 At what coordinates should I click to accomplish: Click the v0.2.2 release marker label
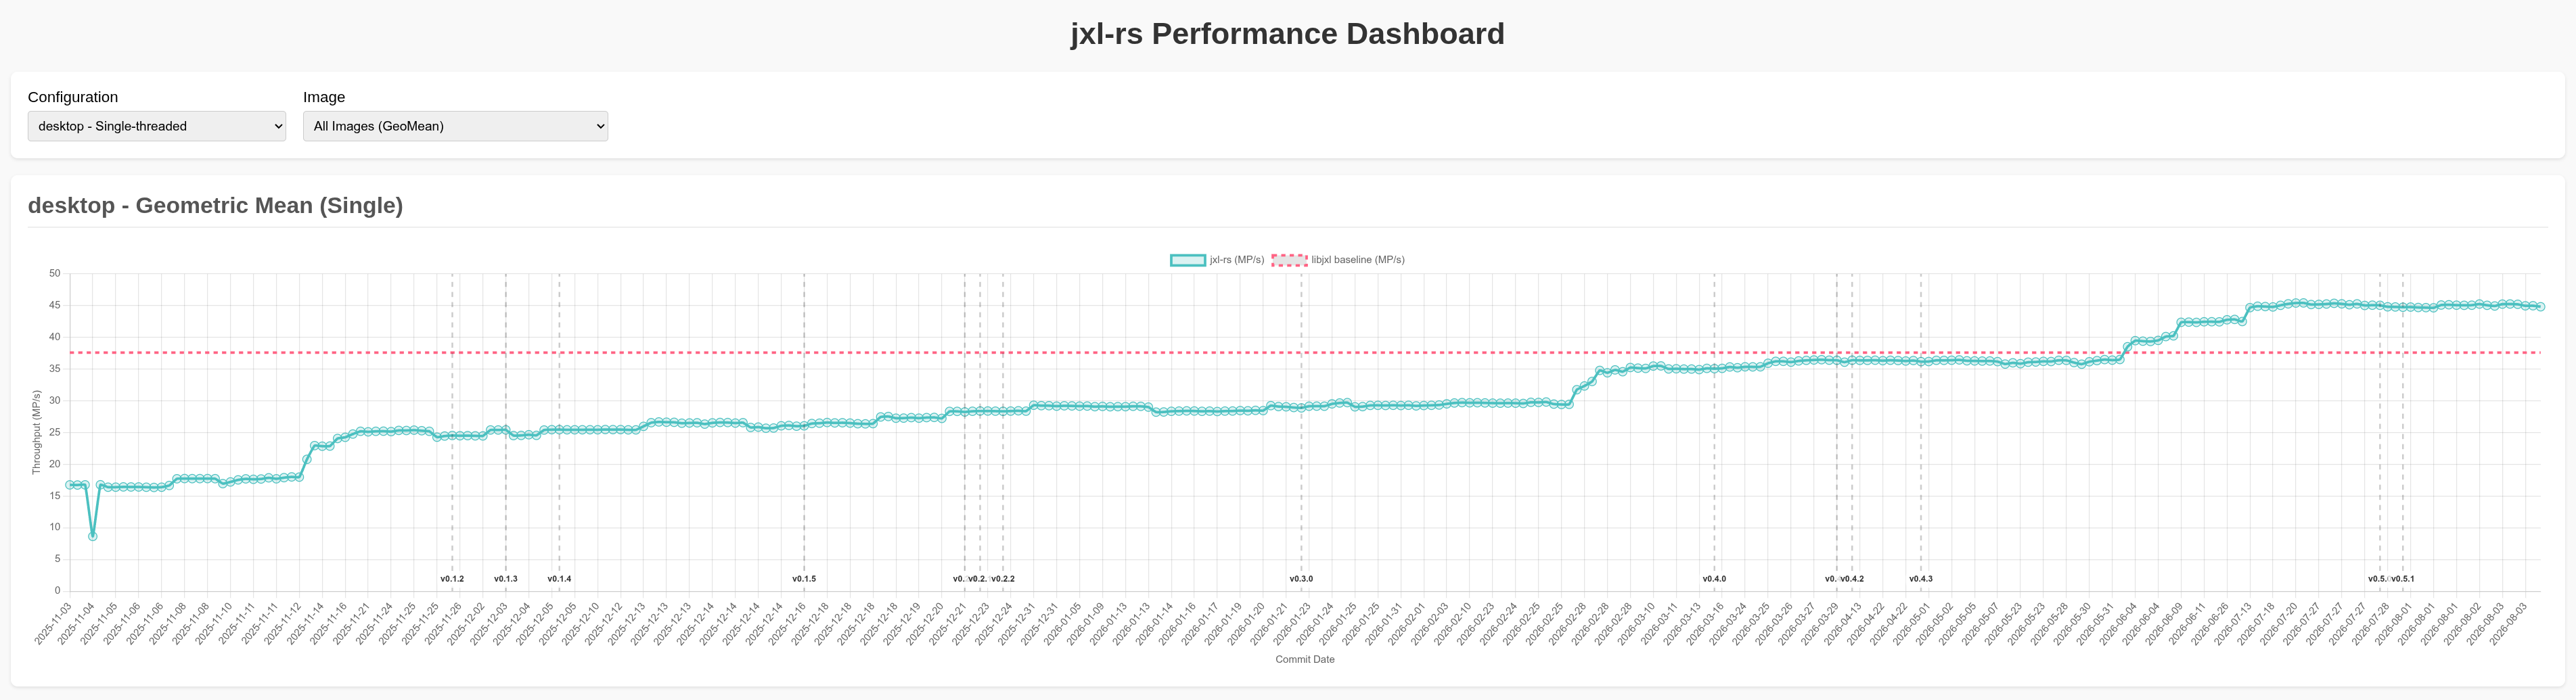point(1003,579)
